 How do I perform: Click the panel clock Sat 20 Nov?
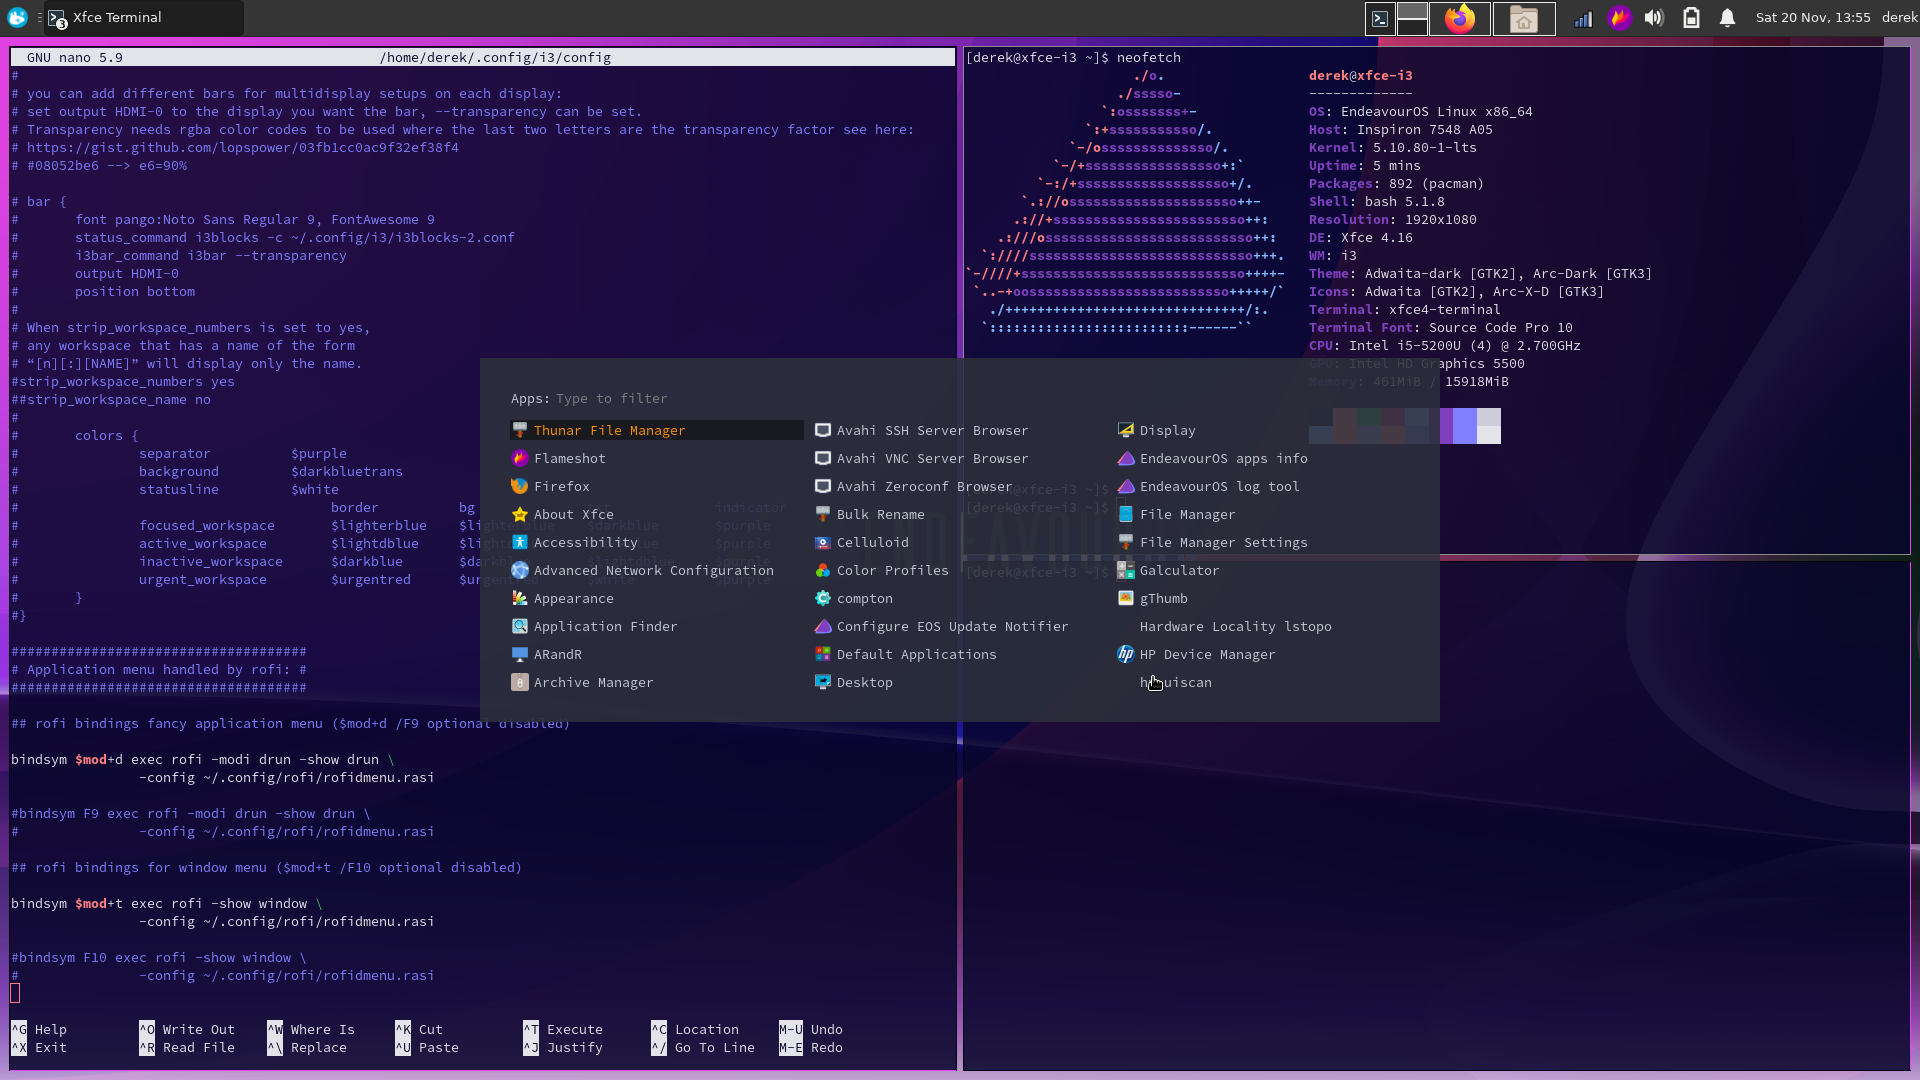pyautogui.click(x=1812, y=17)
